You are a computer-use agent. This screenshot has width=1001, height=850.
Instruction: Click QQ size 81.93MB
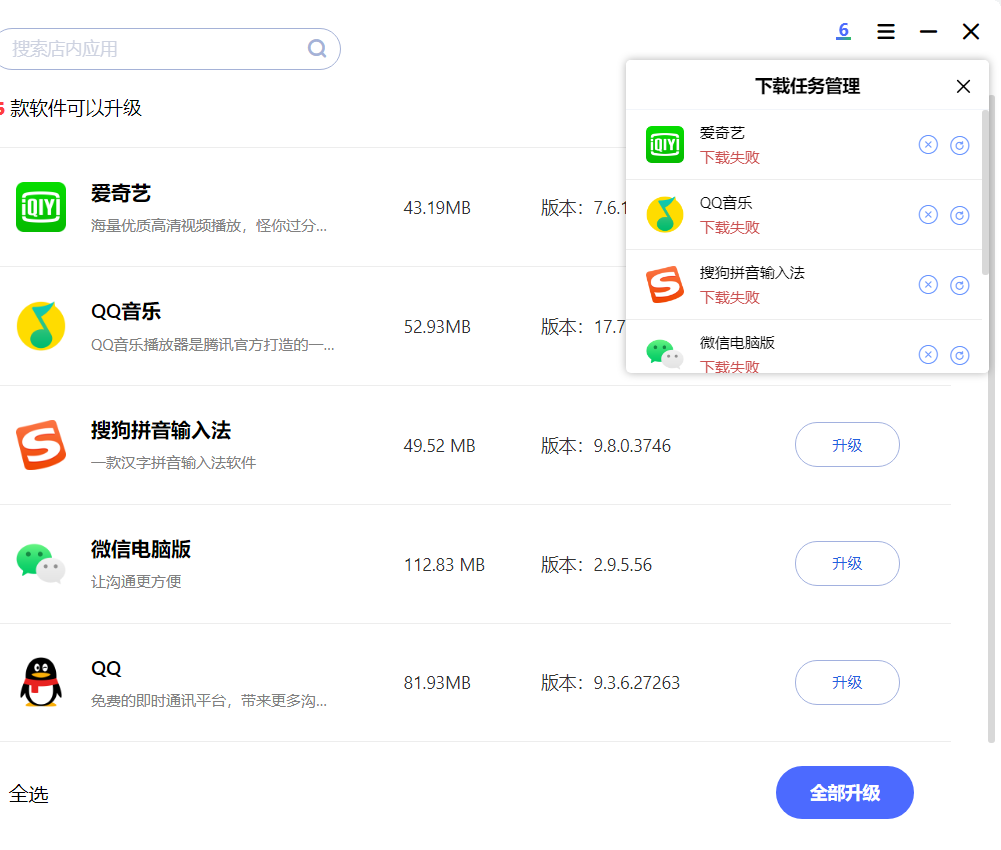437,683
